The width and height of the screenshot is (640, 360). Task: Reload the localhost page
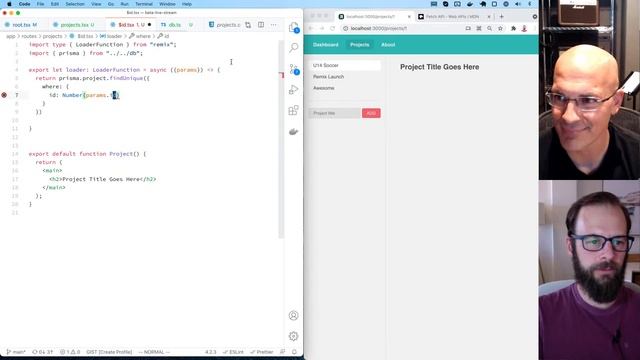332,29
